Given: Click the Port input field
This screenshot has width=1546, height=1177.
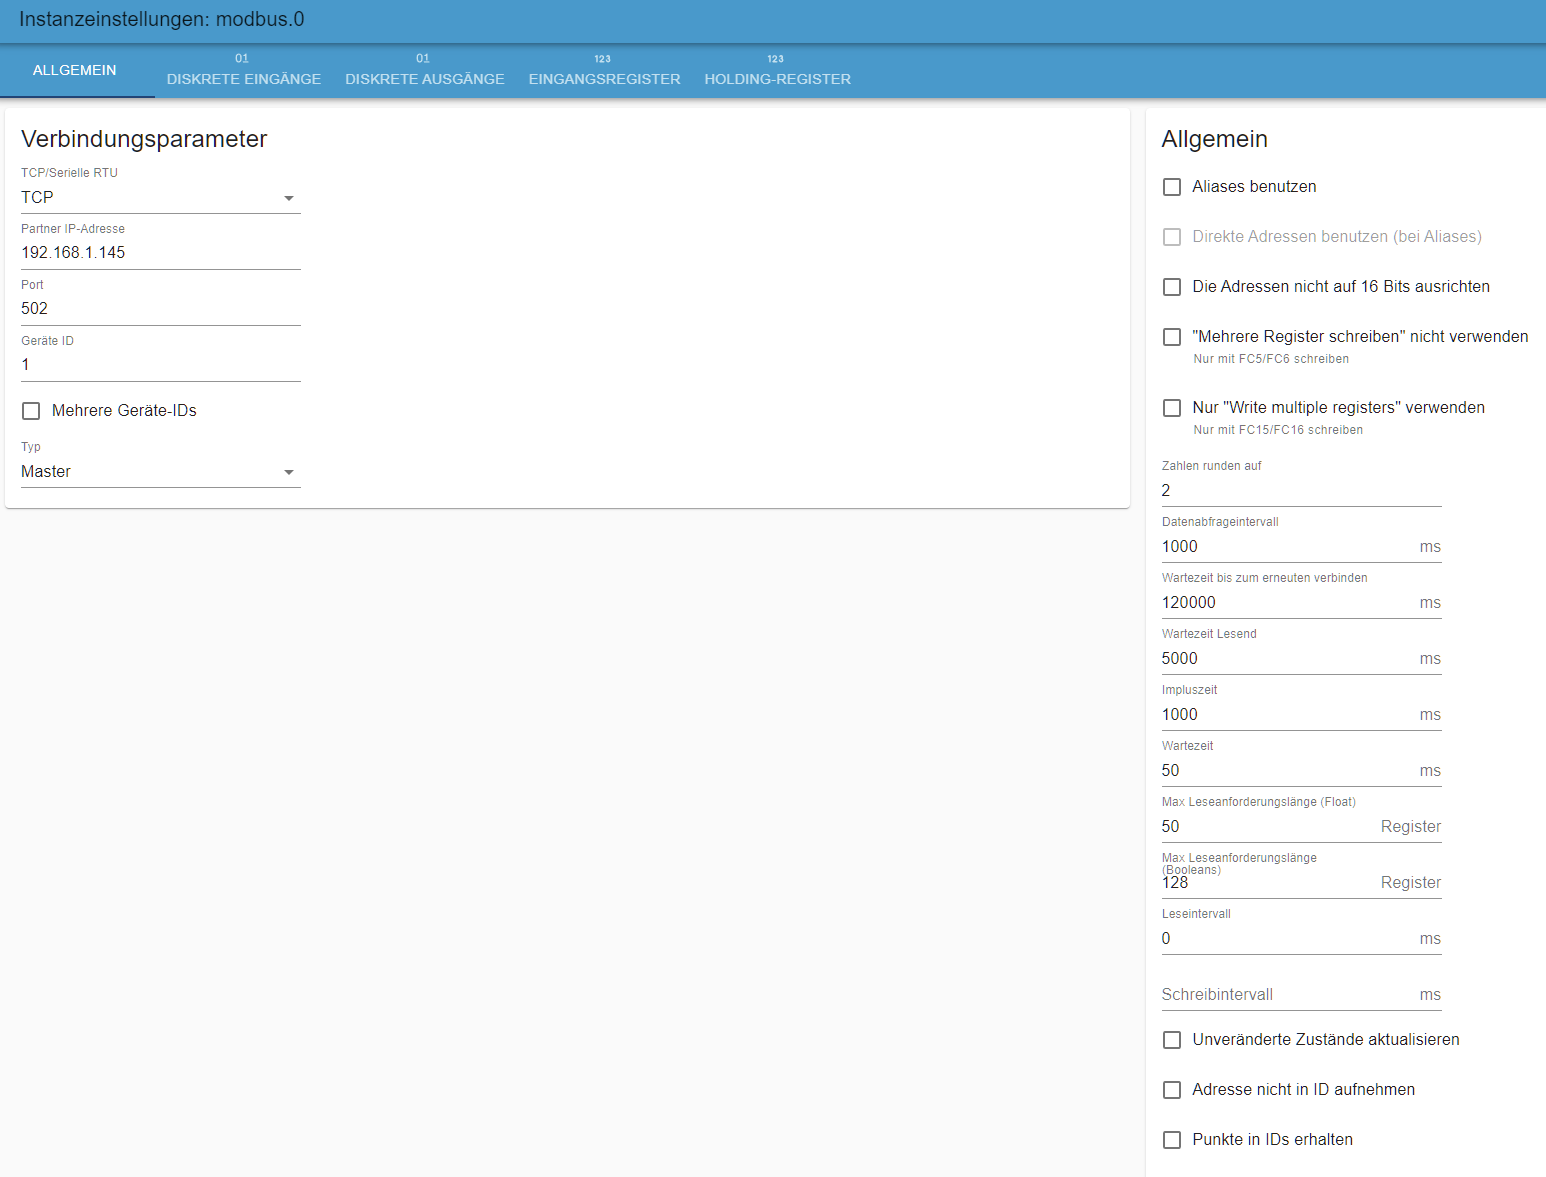Looking at the screenshot, I should pyautogui.click(x=161, y=309).
